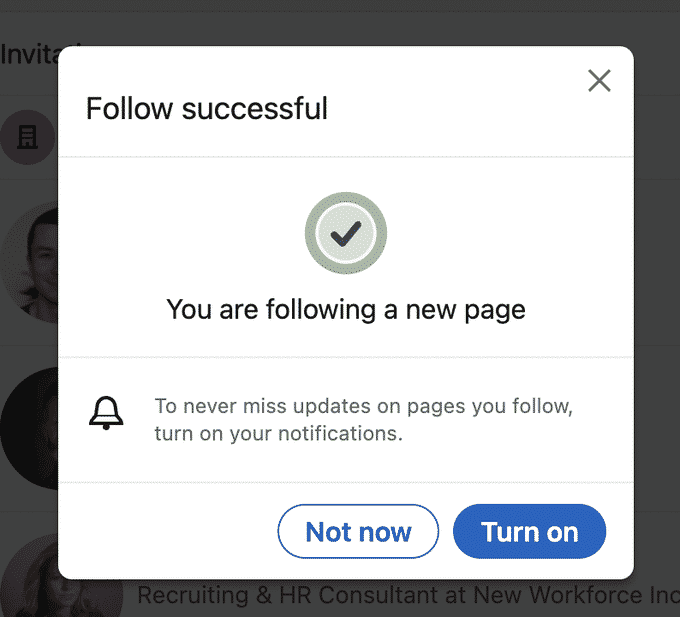Image resolution: width=680 pixels, height=617 pixels.
Task: Click the "To never miss updates" notification text
Action: (x=363, y=407)
